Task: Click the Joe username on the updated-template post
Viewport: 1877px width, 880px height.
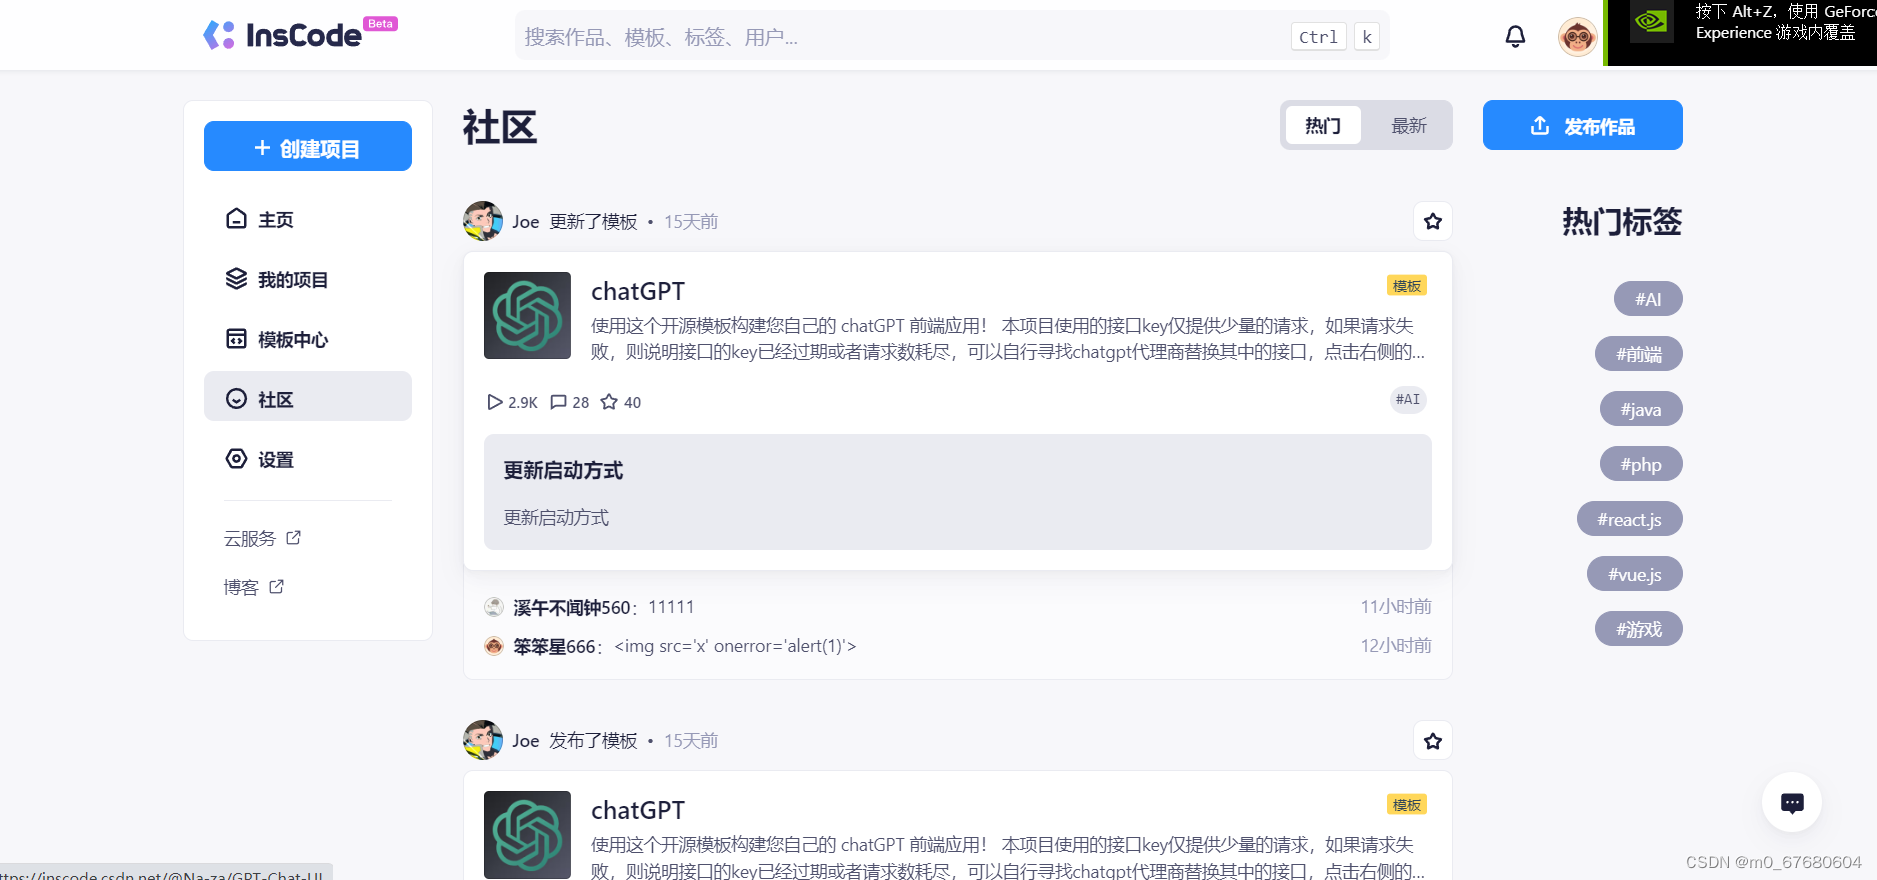Action: [526, 222]
